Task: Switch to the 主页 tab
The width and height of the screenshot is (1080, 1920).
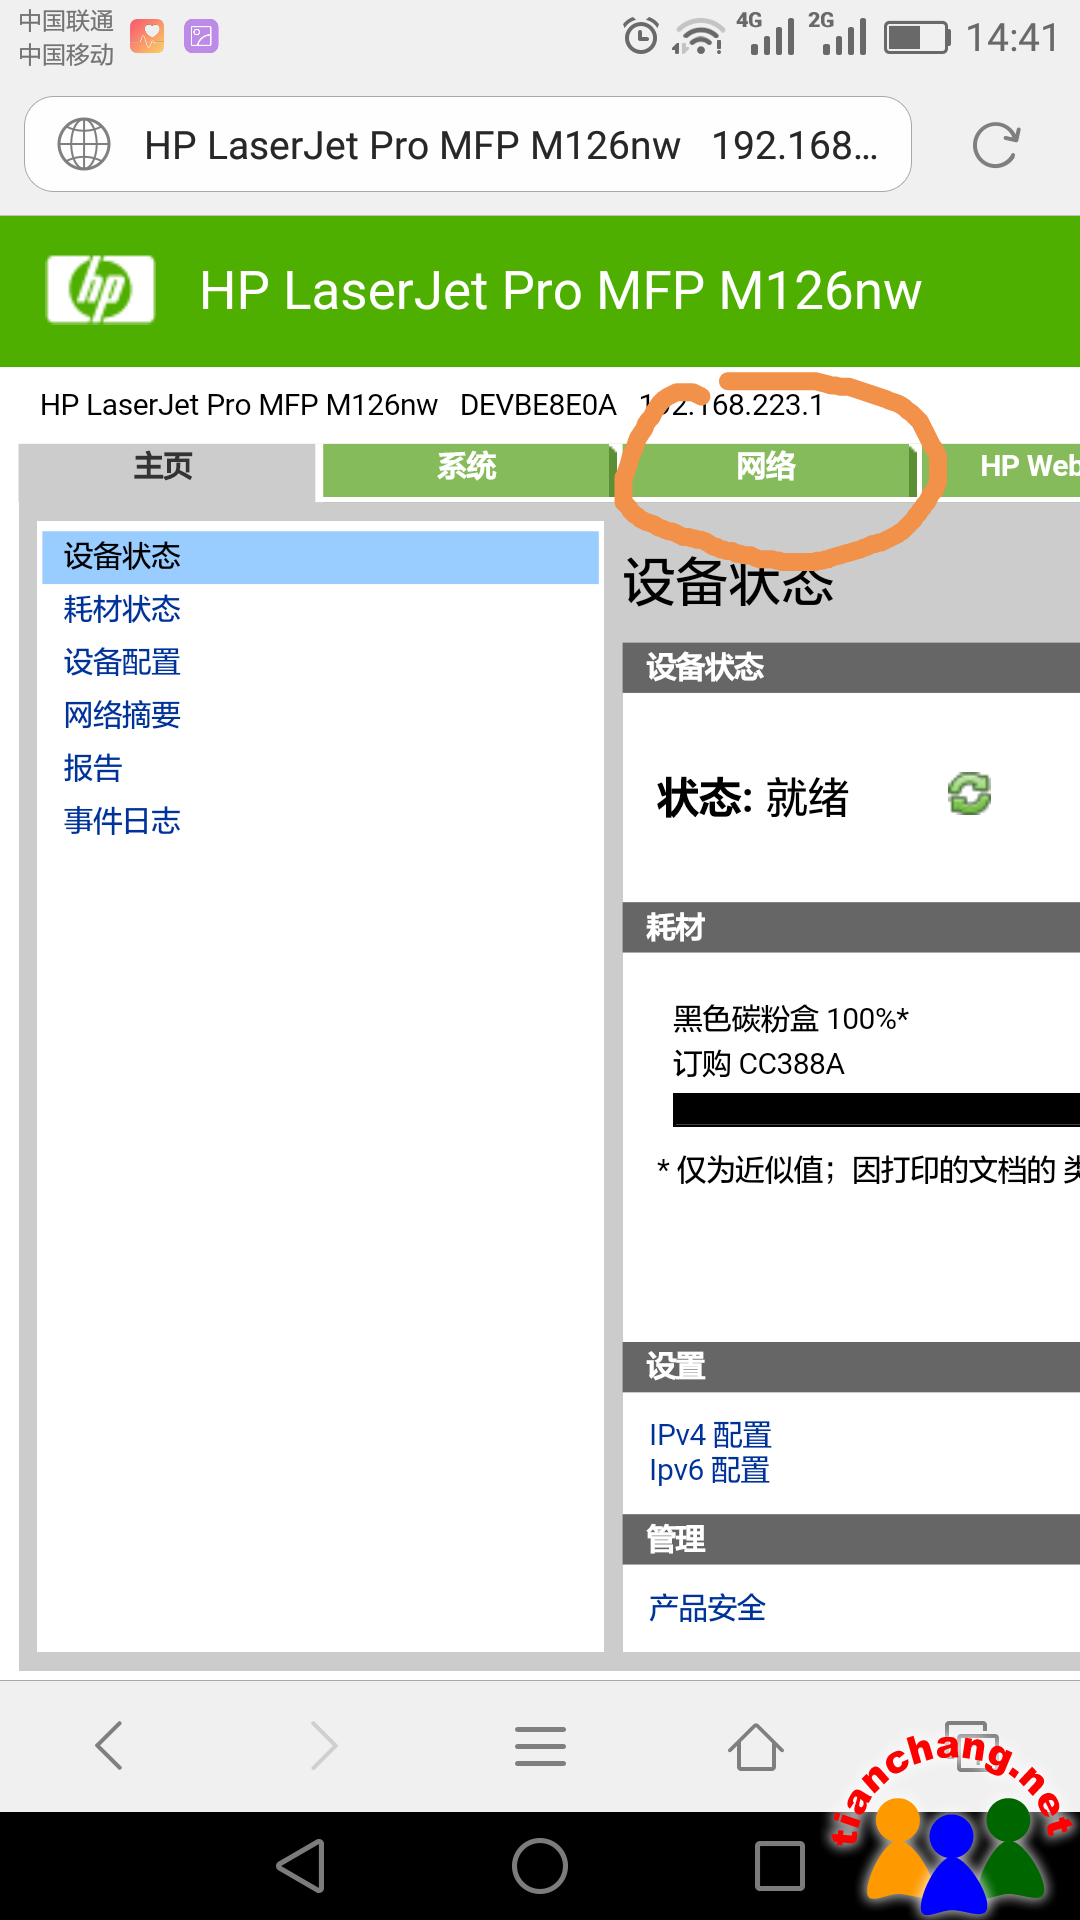Action: coord(167,471)
